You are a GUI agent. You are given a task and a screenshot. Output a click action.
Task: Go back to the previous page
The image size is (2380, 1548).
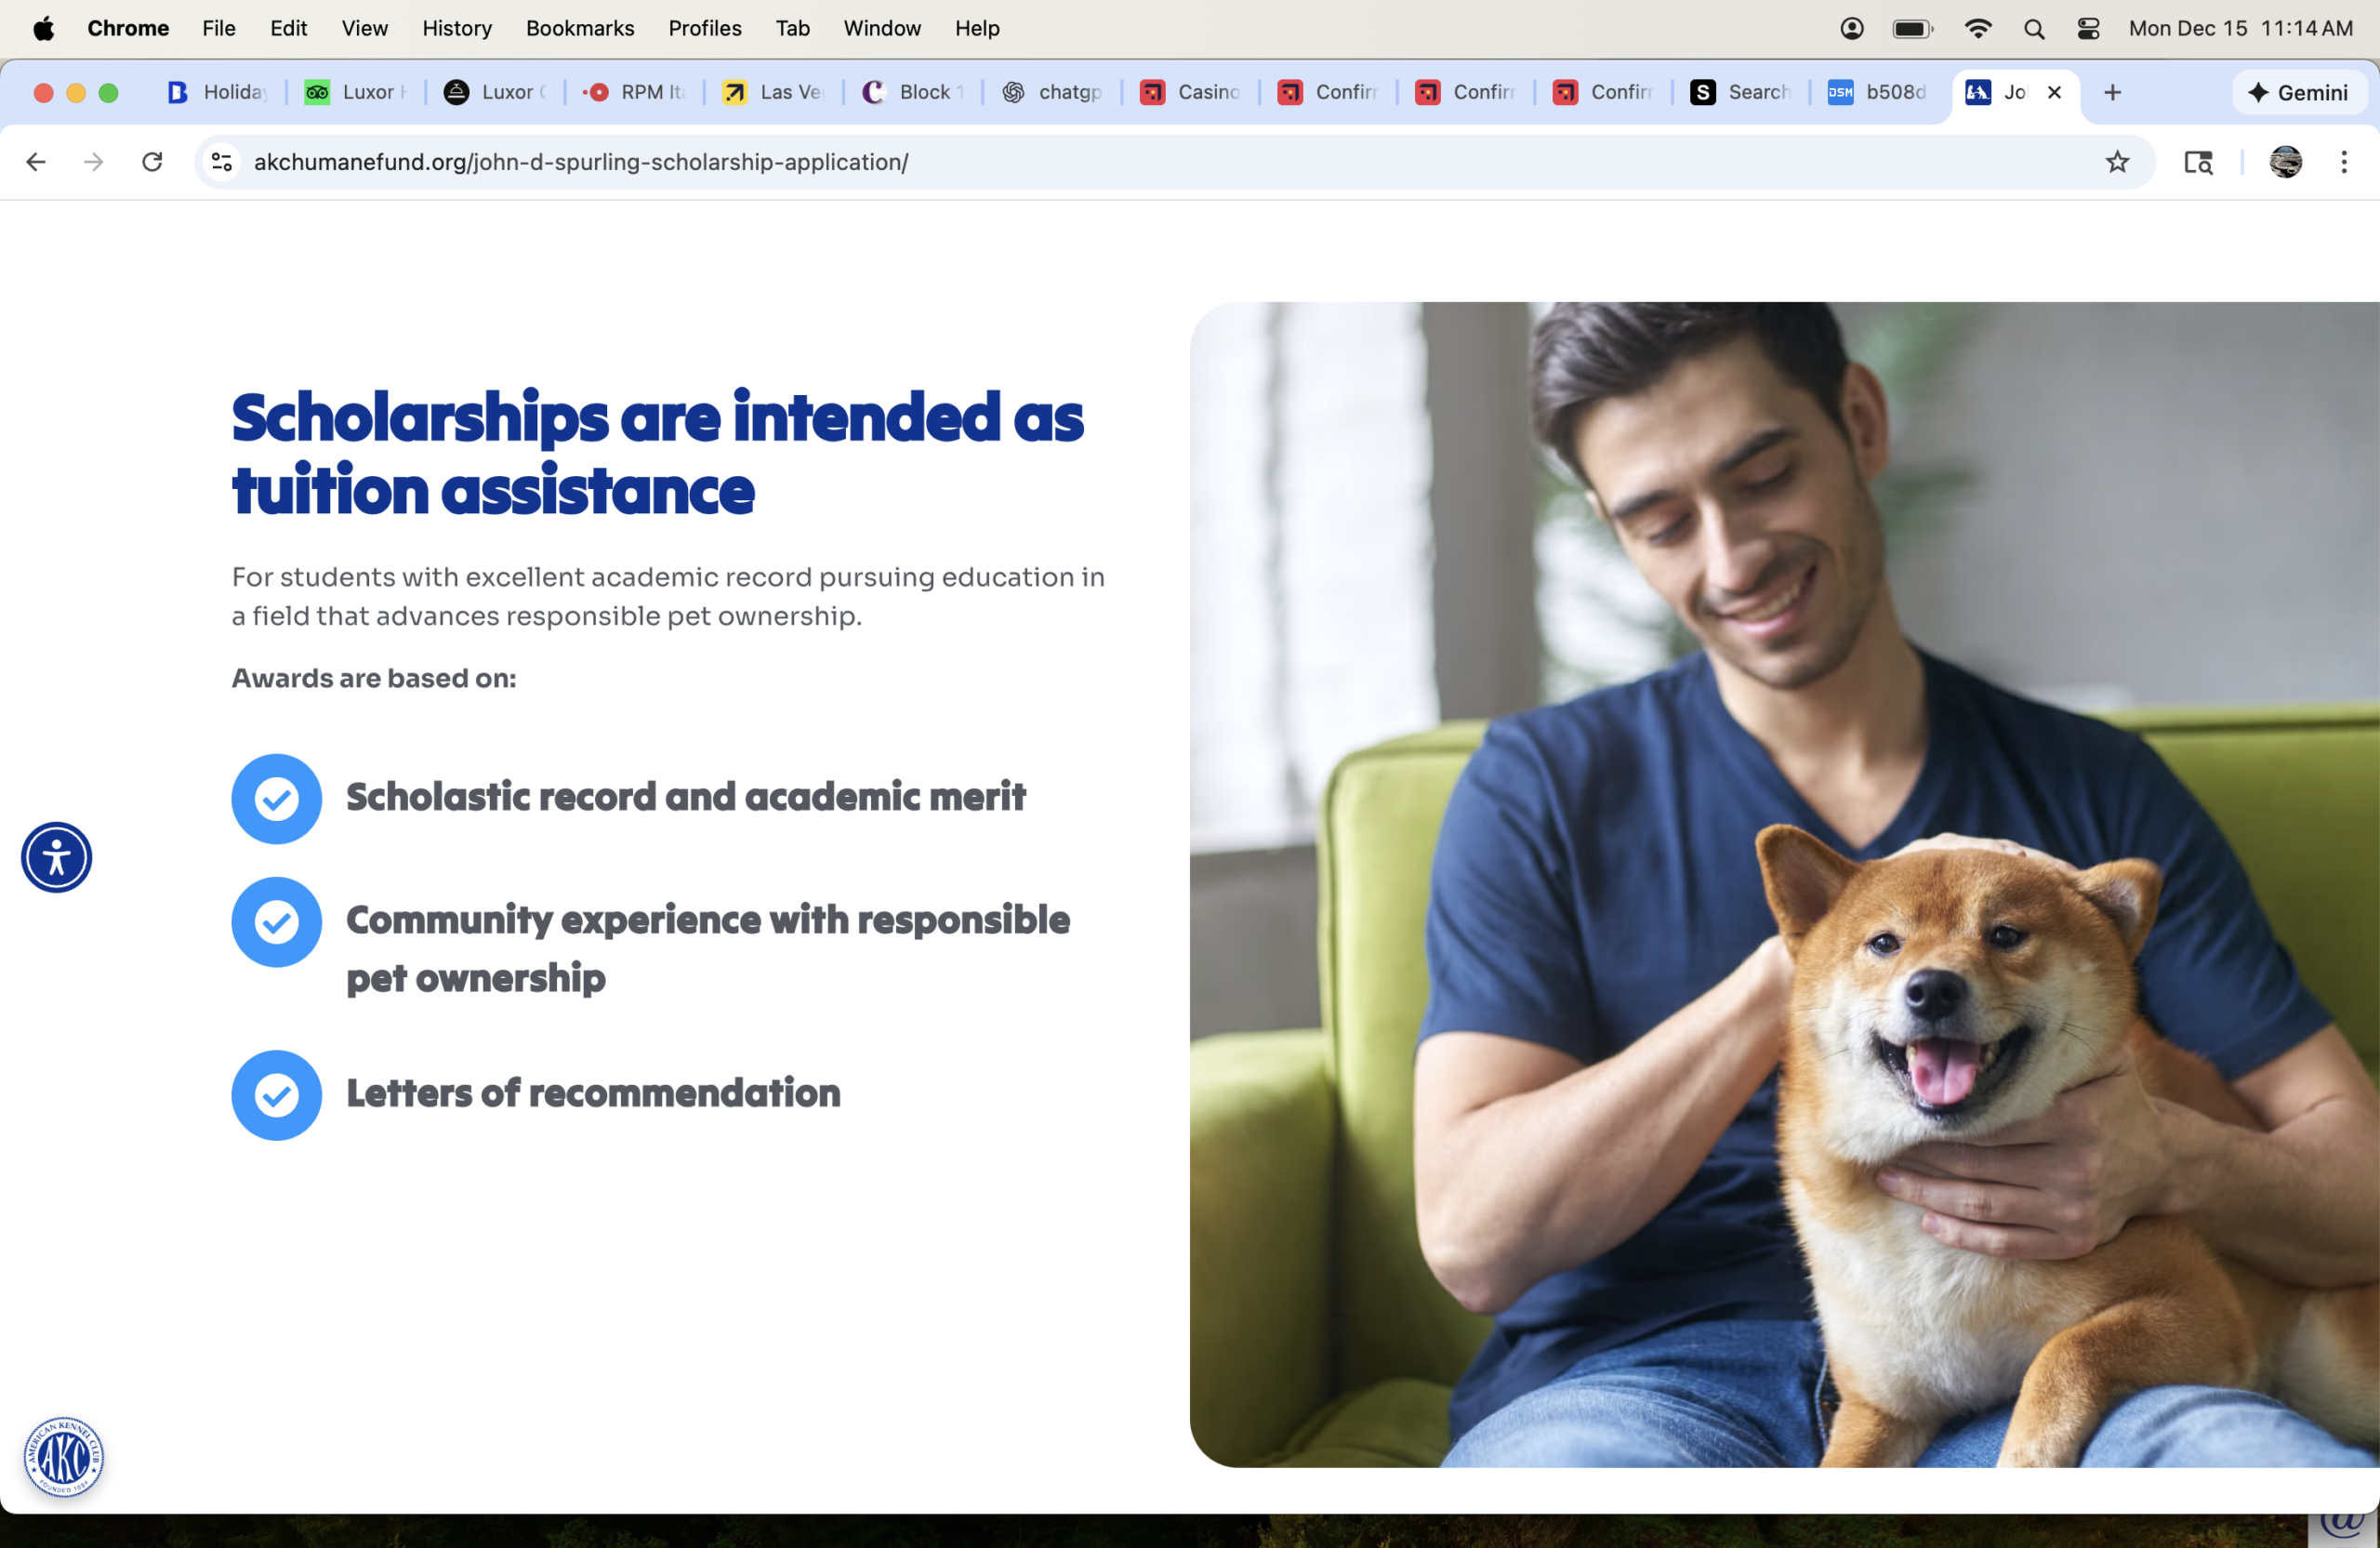pyautogui.click(x=36, y=162)
